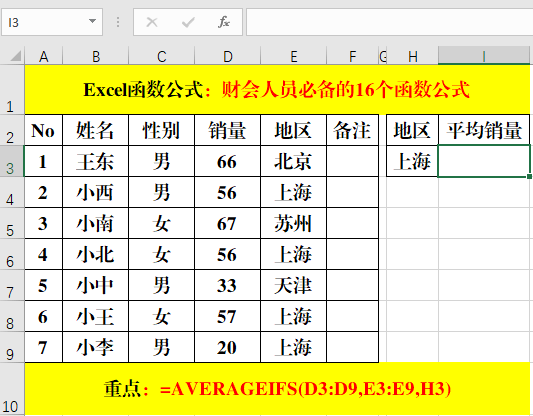Click the name cell 小李

[96, 347]
